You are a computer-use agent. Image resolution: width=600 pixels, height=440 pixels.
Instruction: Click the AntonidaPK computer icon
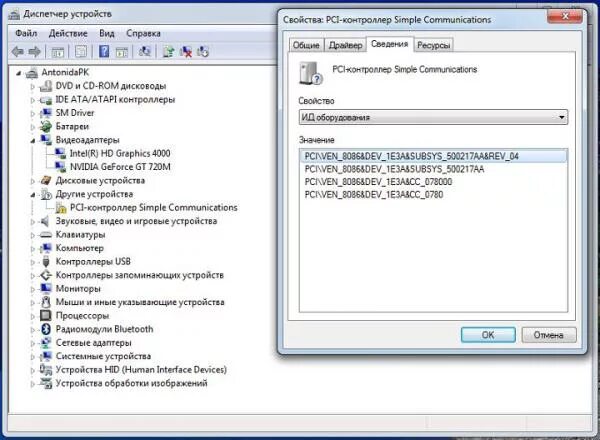[x=32, y=72]
